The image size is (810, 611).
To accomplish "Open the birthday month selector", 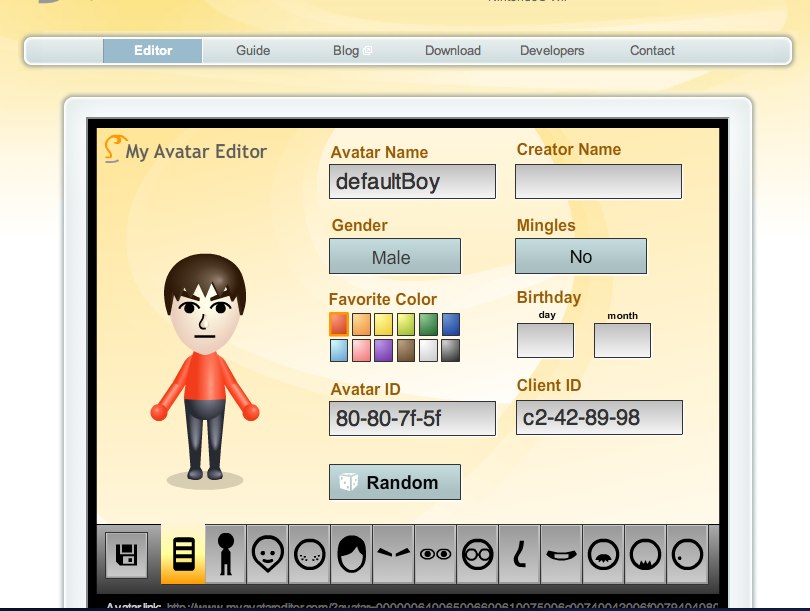I will (x=622, y=340).
